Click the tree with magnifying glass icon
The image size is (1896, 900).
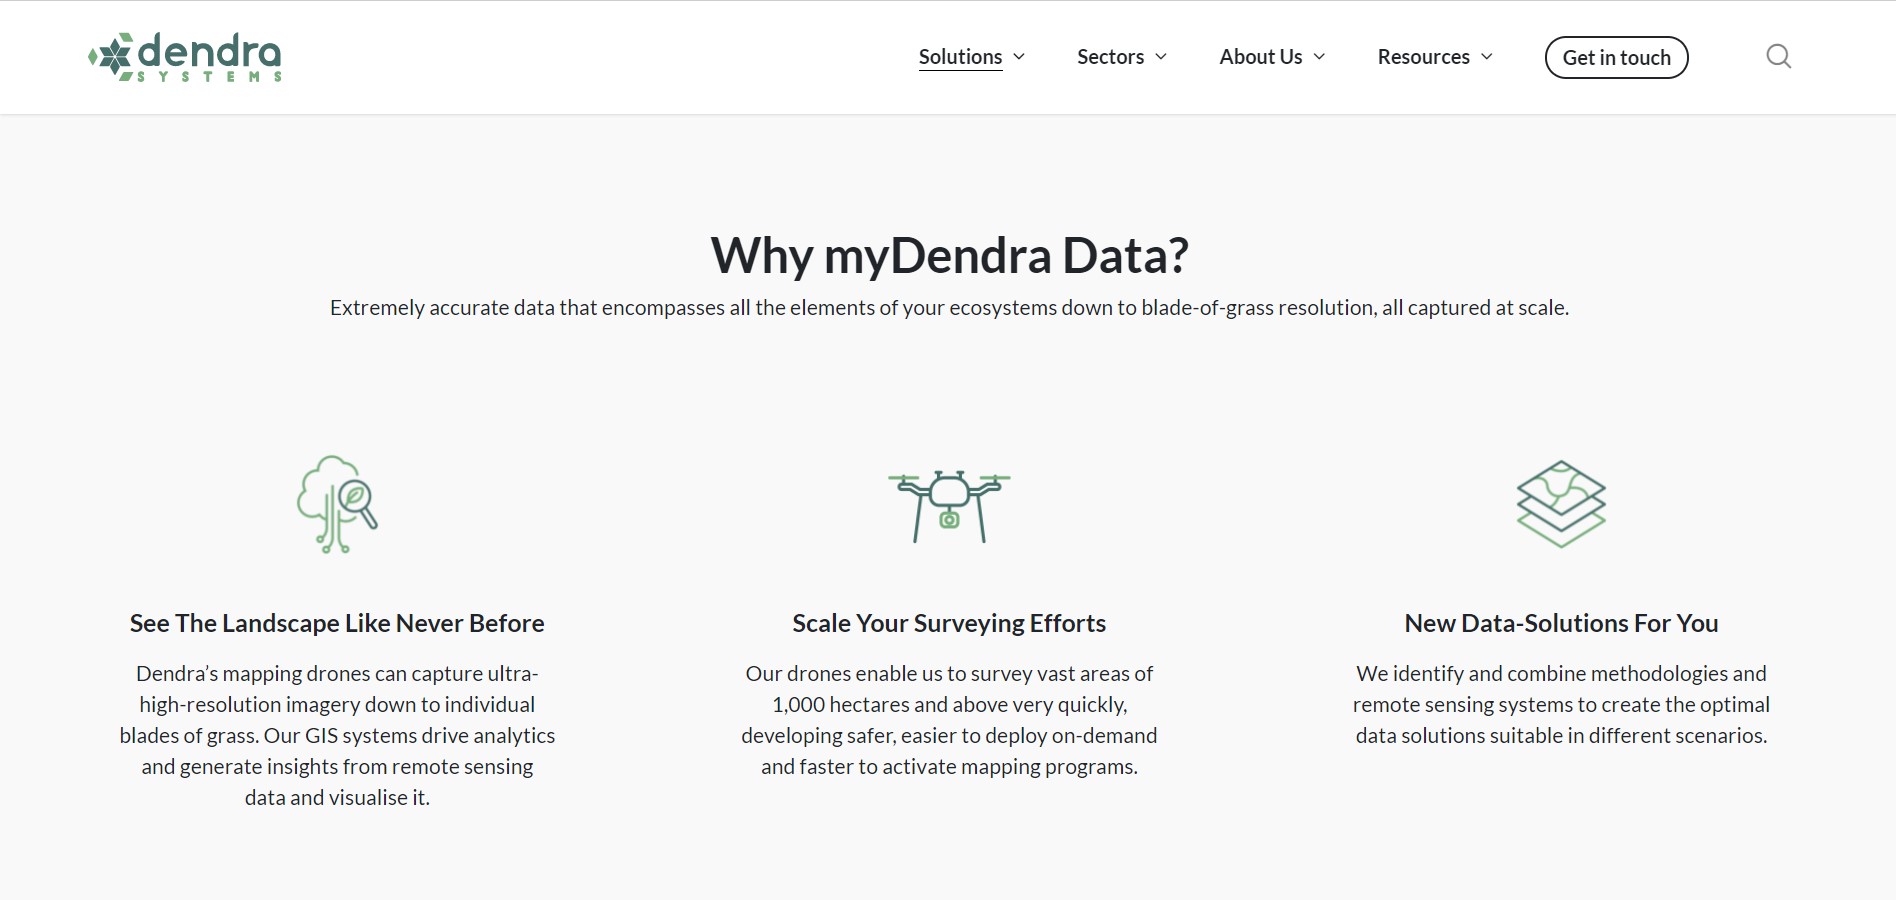coord(337,504)
